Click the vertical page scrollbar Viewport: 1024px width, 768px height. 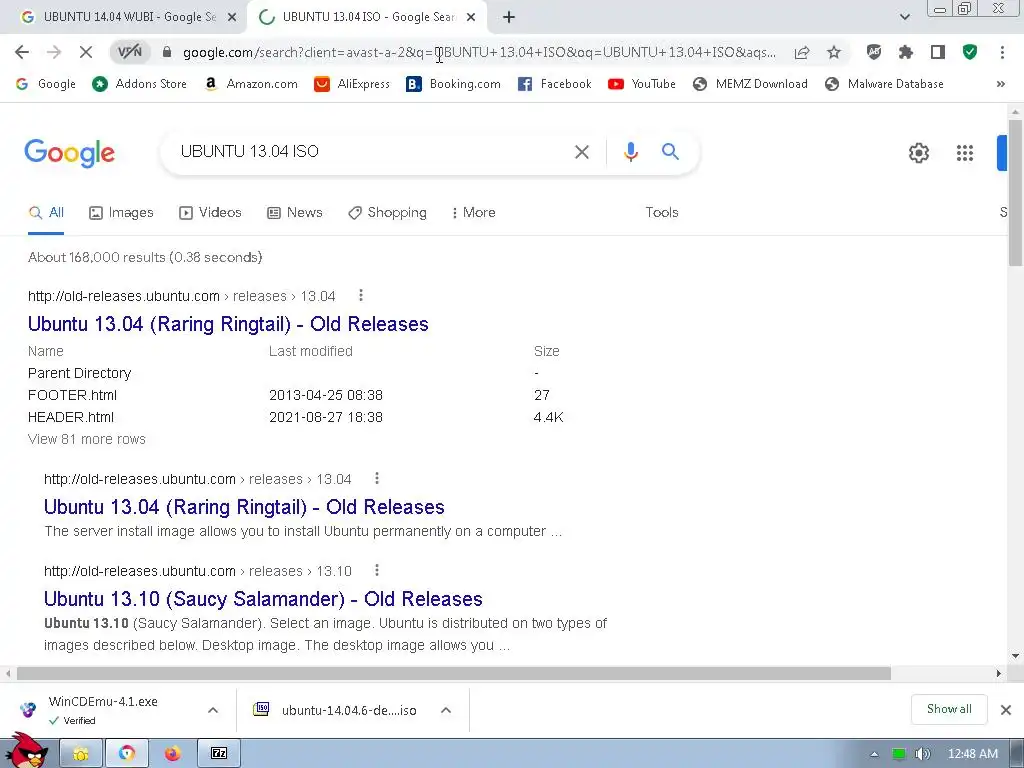[x=1015, y=193]
